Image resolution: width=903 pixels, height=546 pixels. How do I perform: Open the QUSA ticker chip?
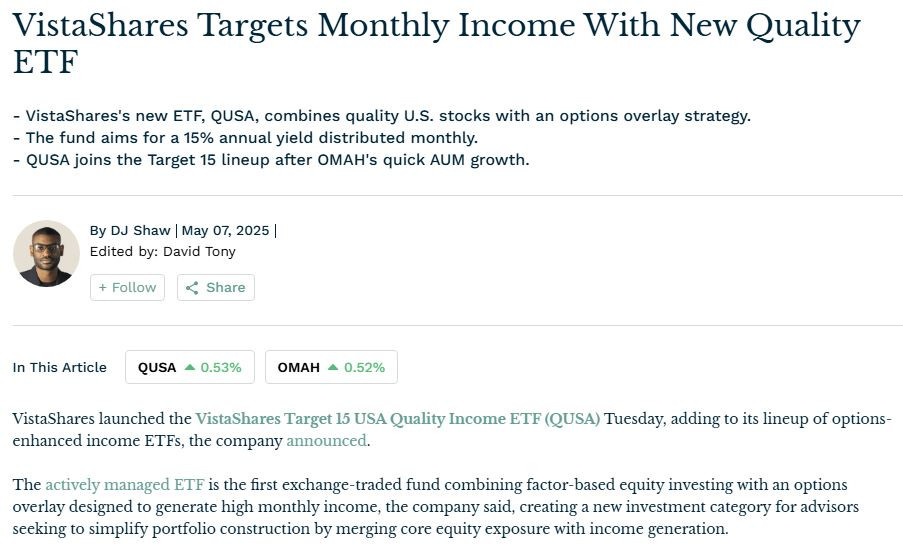tap(189, 367)
